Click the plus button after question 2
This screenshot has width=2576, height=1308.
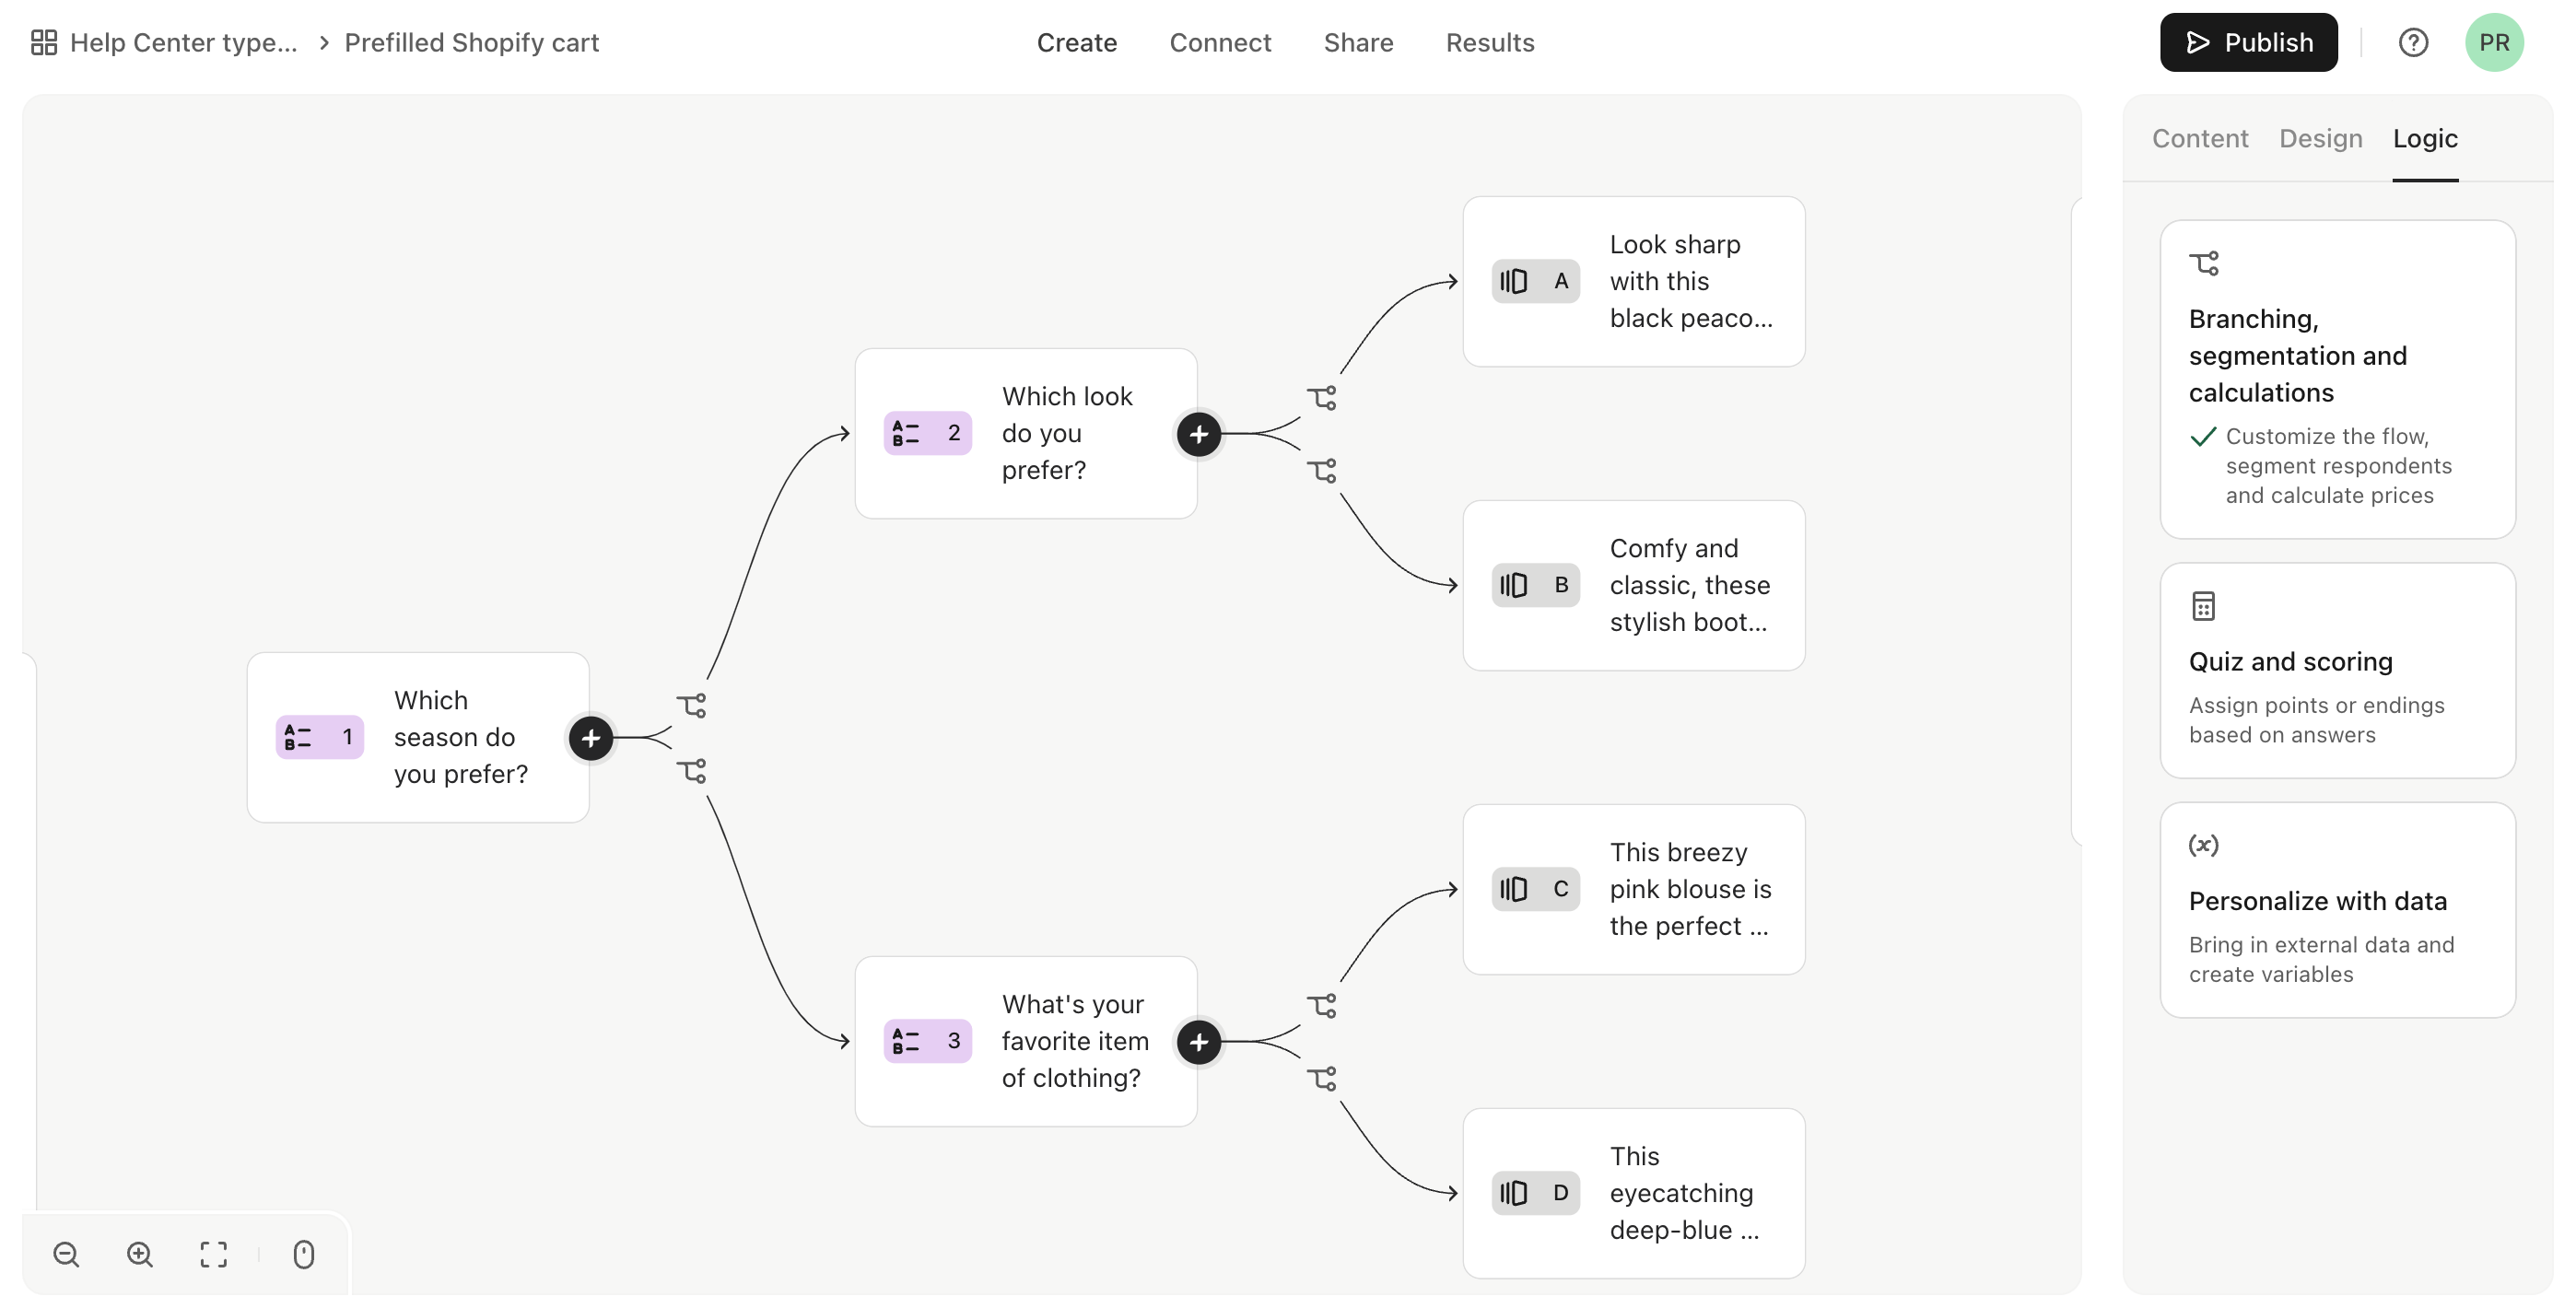point(1199,434)
